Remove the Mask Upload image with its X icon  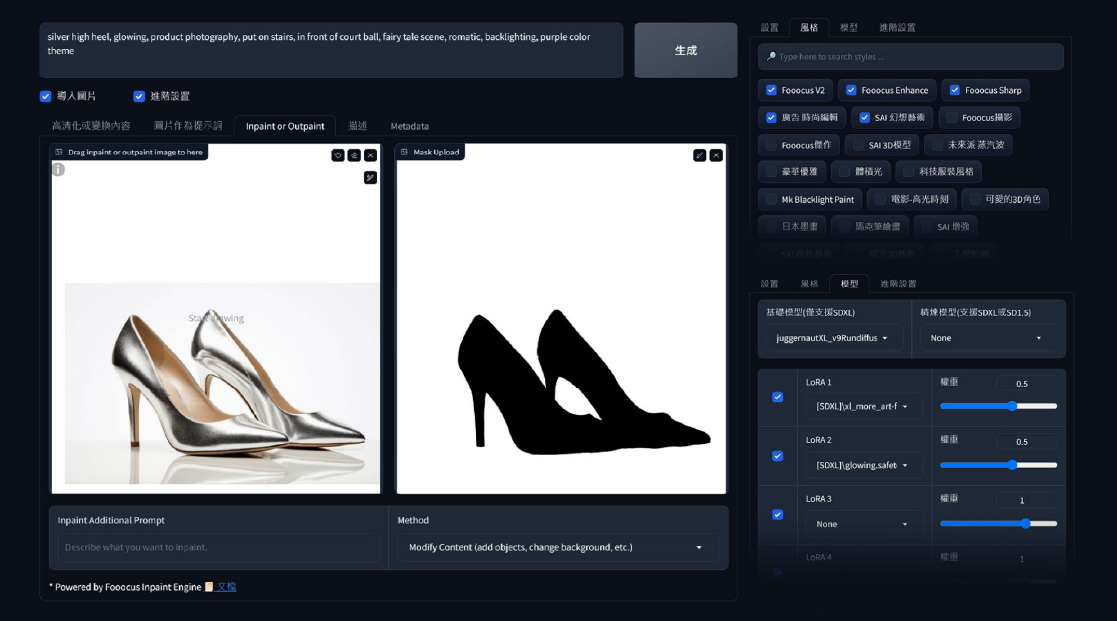tap(716, 155)
